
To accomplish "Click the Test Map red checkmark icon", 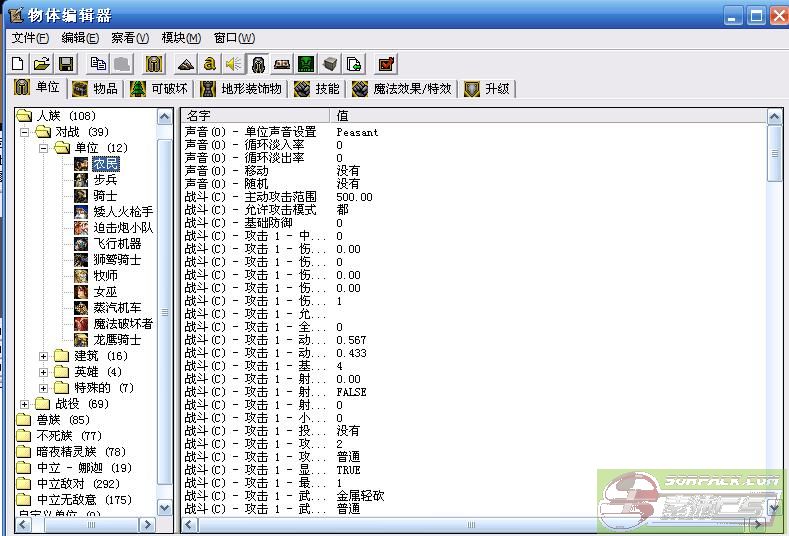I will (386, 64).
